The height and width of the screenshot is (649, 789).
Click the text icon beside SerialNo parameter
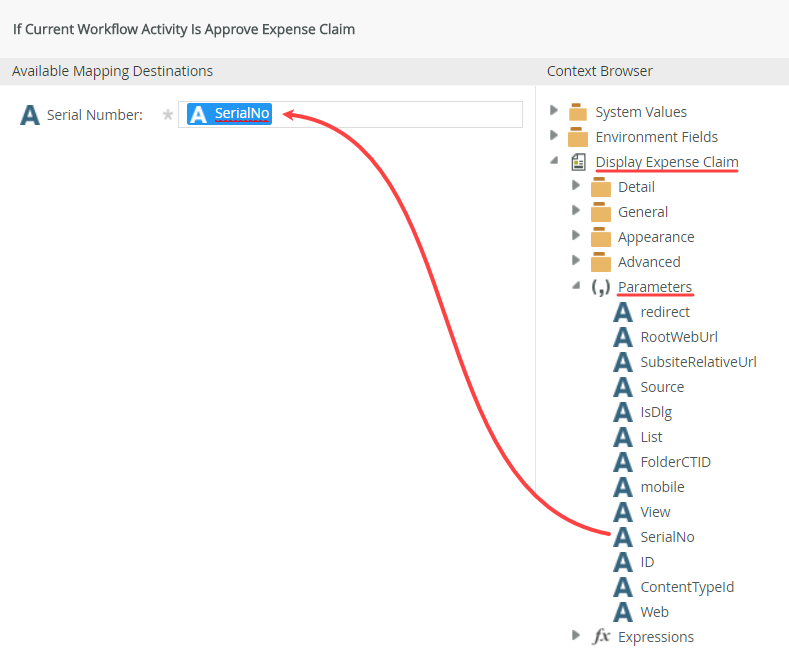click(622, 537)
